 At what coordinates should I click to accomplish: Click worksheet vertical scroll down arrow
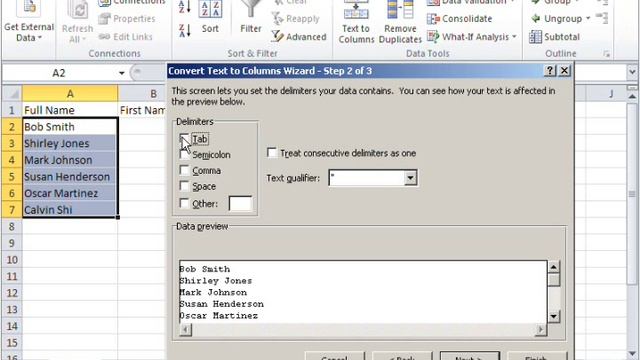coord(632,353)
